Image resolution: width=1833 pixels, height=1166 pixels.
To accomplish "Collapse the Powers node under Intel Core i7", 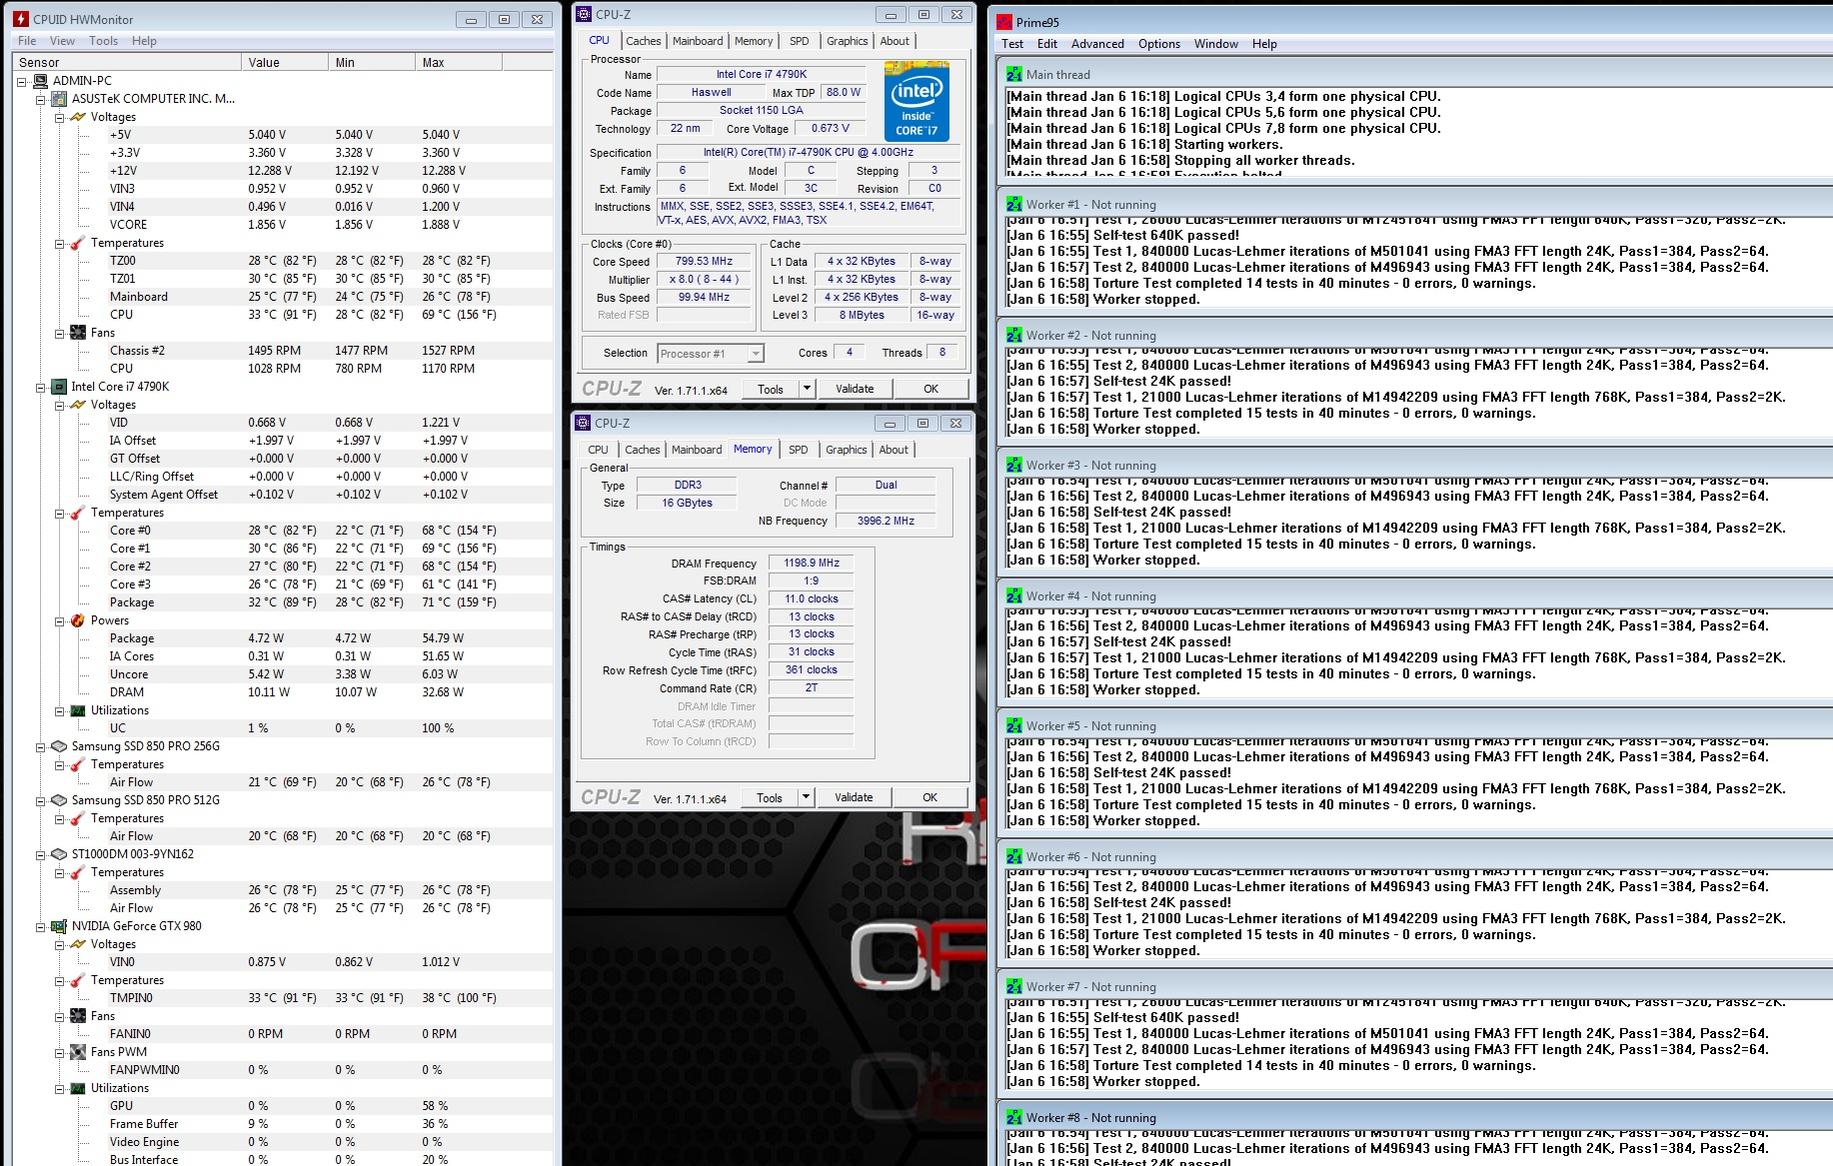I will tap(59, 621).
